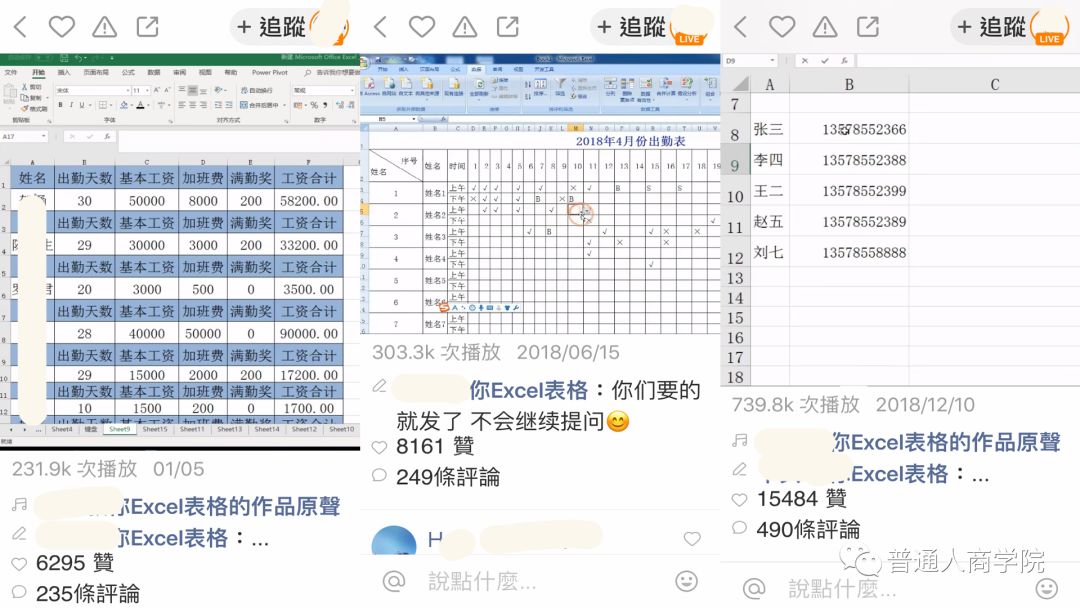The width and height of the screenshot is (1080, 608).
Task: Click the save icon in left Excel title bar
Action: 64,58
